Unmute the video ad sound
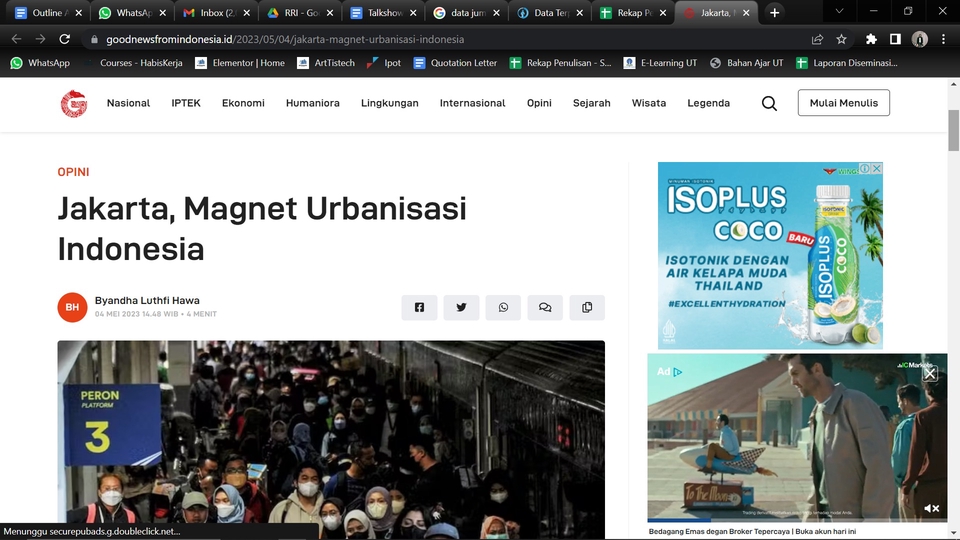 (x=931, y=508)
